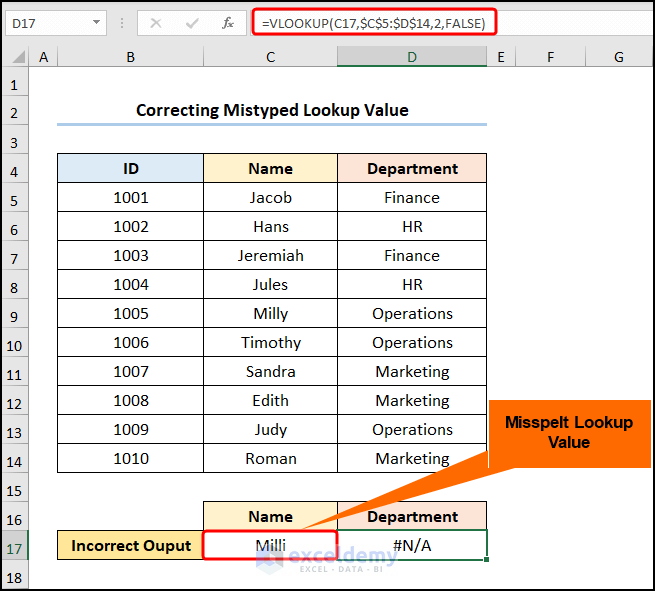
Task: Select the Marketing cell in Sandra's row
Action: coord(412,371)
